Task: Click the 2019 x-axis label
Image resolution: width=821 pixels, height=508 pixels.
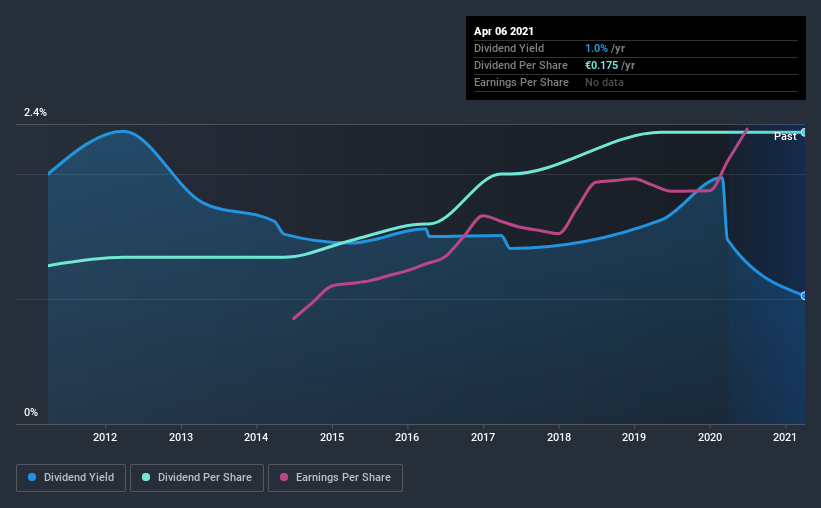Action: pos(634,437)
